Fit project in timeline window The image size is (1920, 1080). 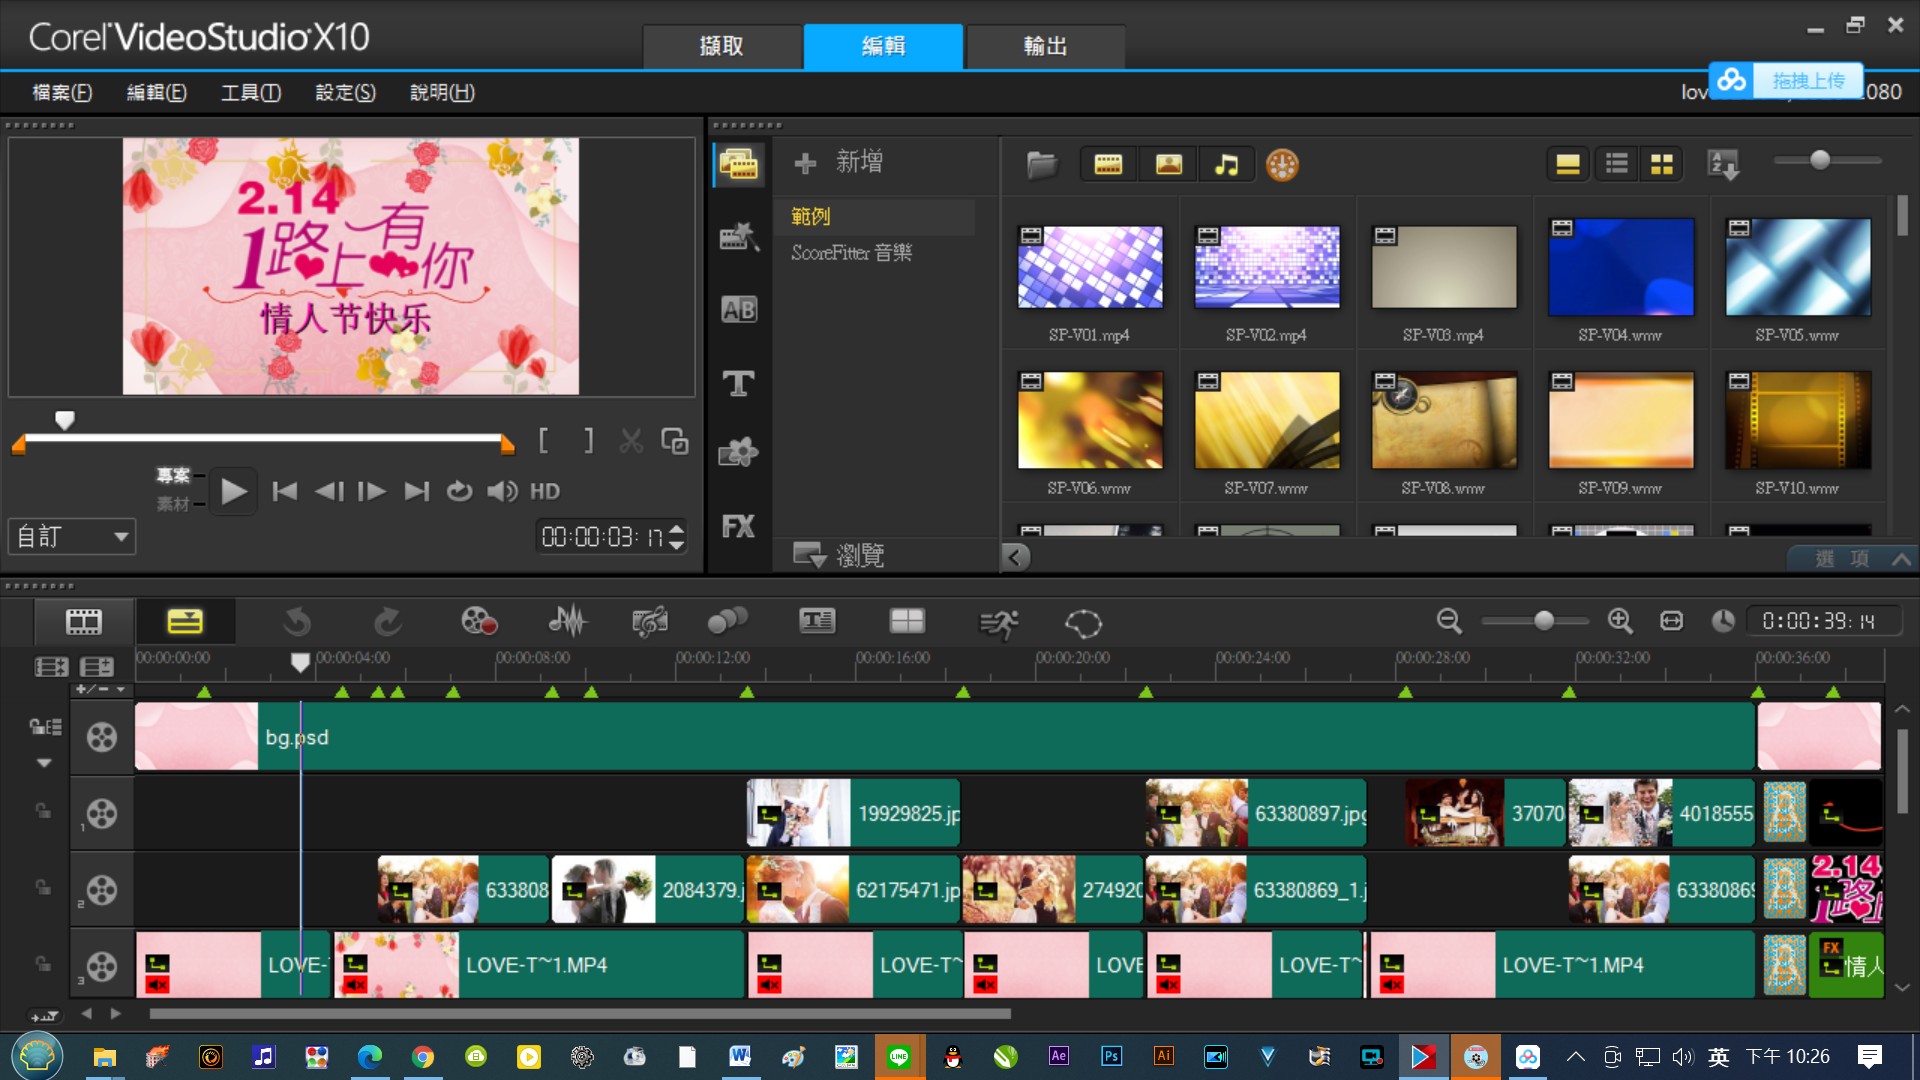point(1671,622)
